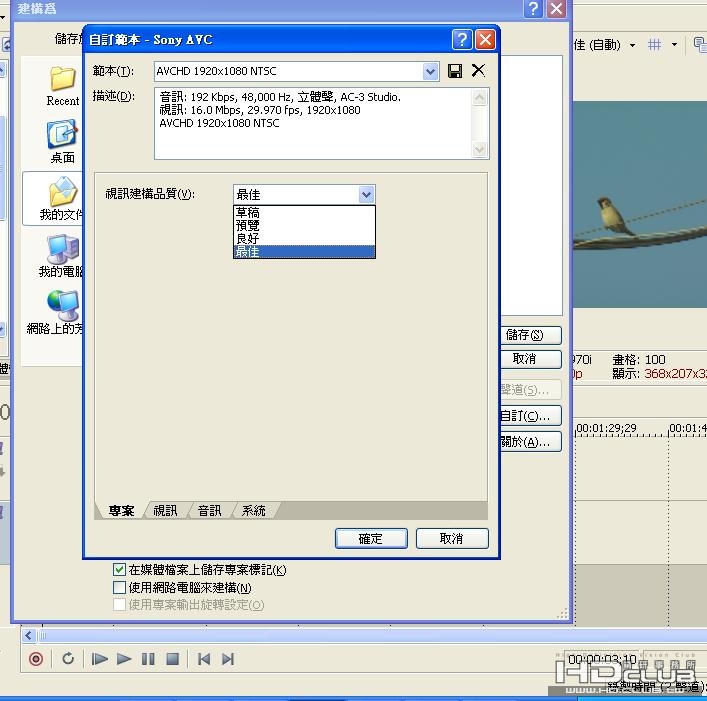Click the preview grid overlay icon
Image resolution: width=707 pixels, height=701 pixels.
coord(654,45)
